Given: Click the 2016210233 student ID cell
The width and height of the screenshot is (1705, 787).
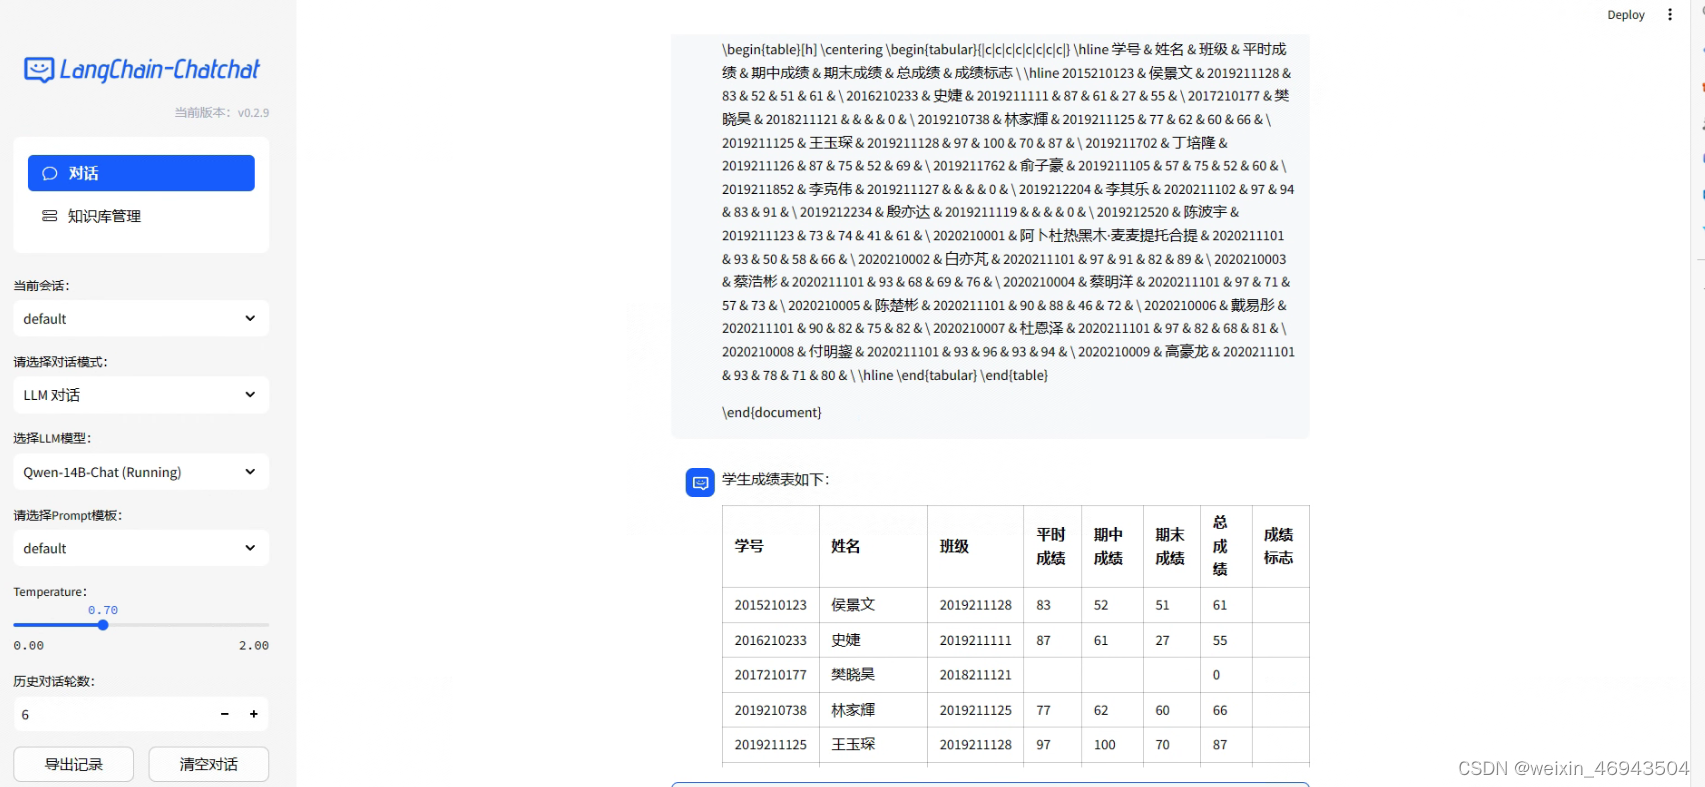Looking at the screenshot, I should click(x=771, y=640).
